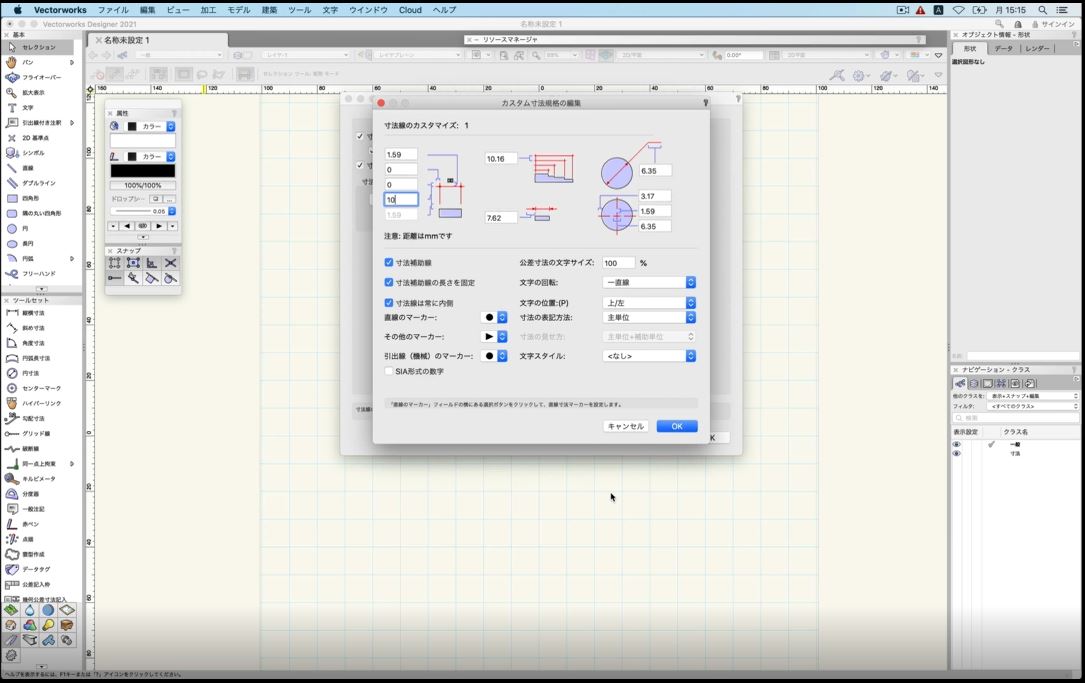The width and height of the screenshot is (1085, 683).
Task: Switch to the レンダー tab in Object Info
Action: 1037,48
